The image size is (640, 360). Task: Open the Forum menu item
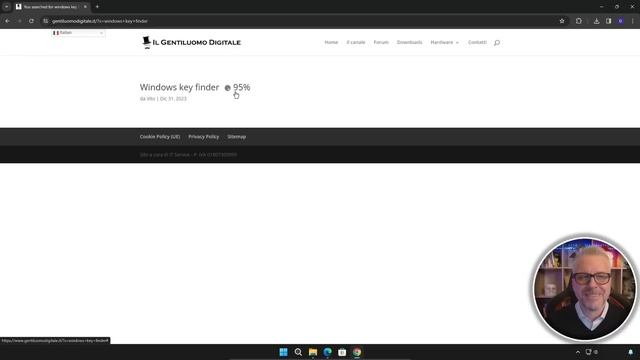[381, 42]
